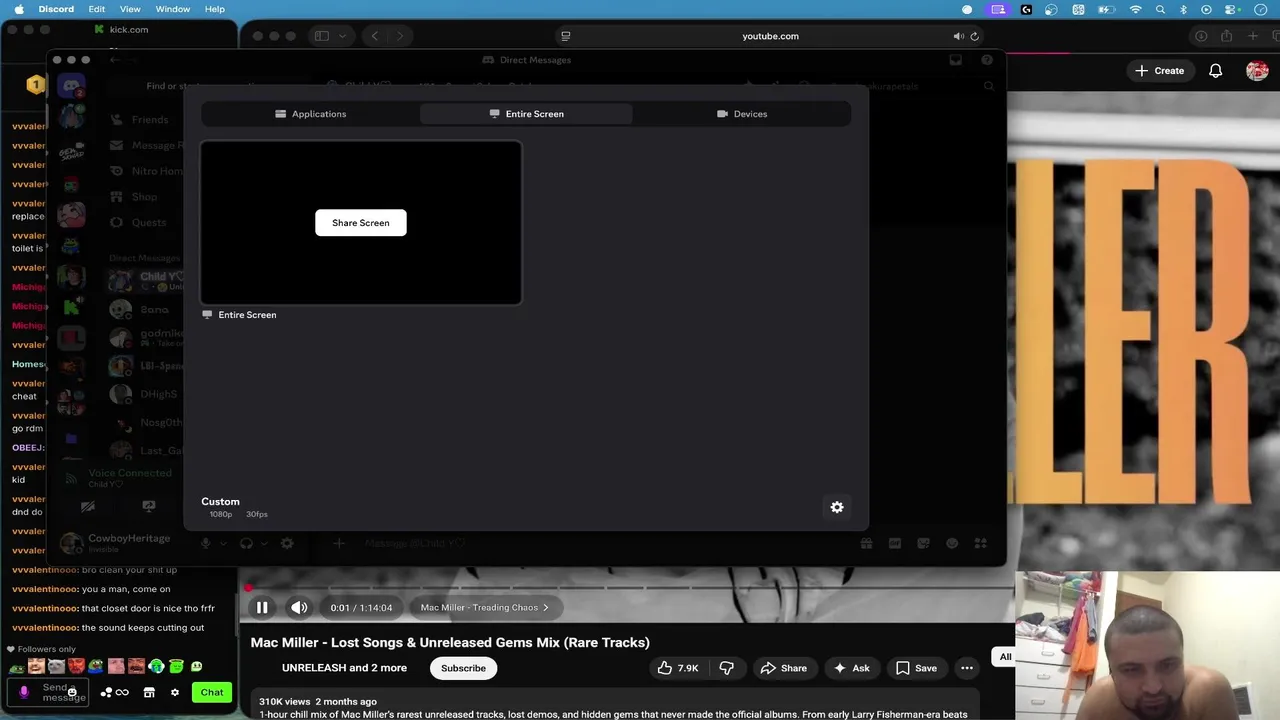The image size is (1280, 720).
Task: Open the Kick chat store icon
Action: tap(149, 692)
